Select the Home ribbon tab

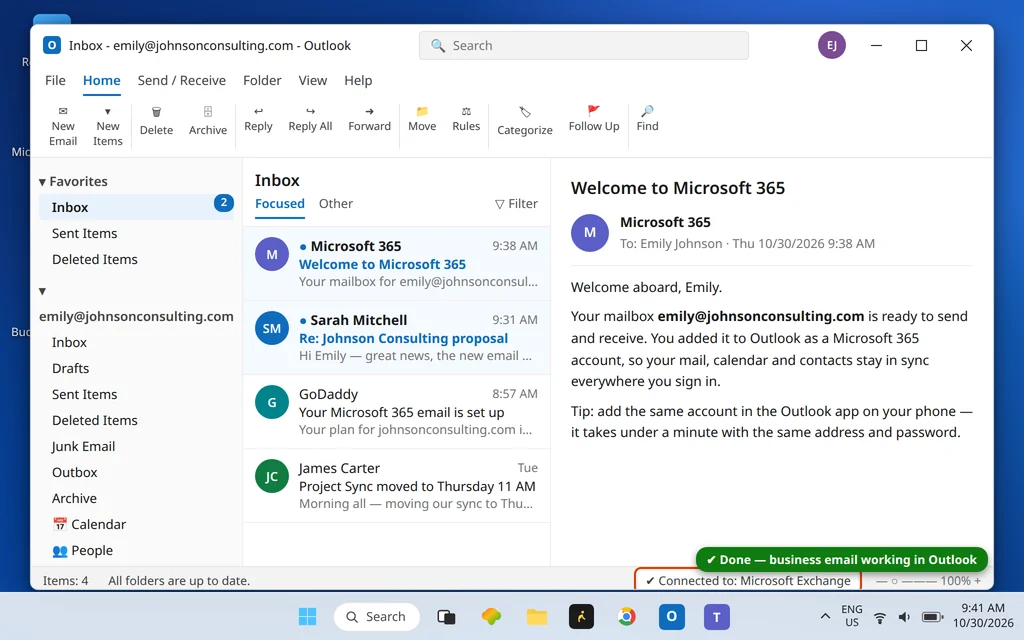pyautogui.click(x=101, y=80)
